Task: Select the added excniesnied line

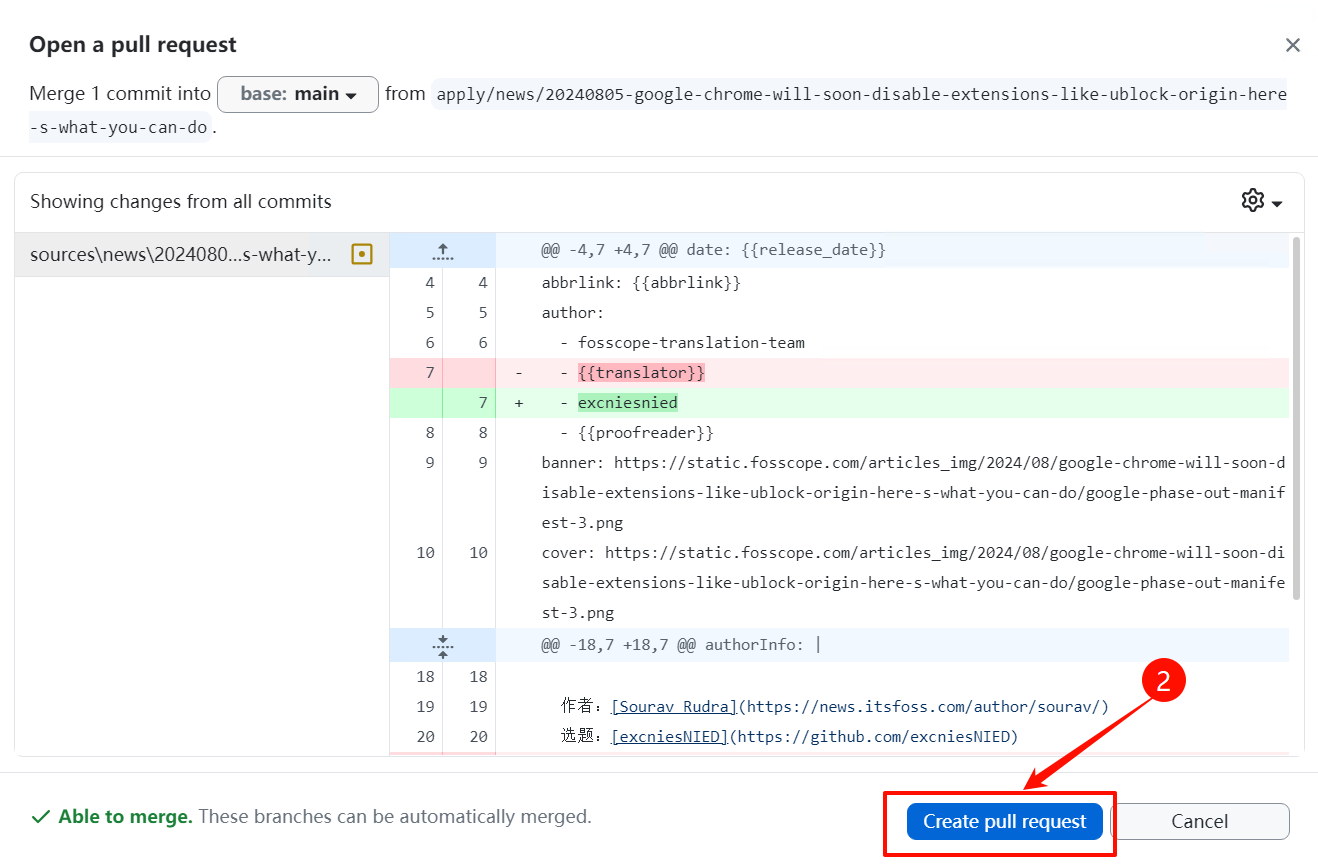Action: coord(839,403)
